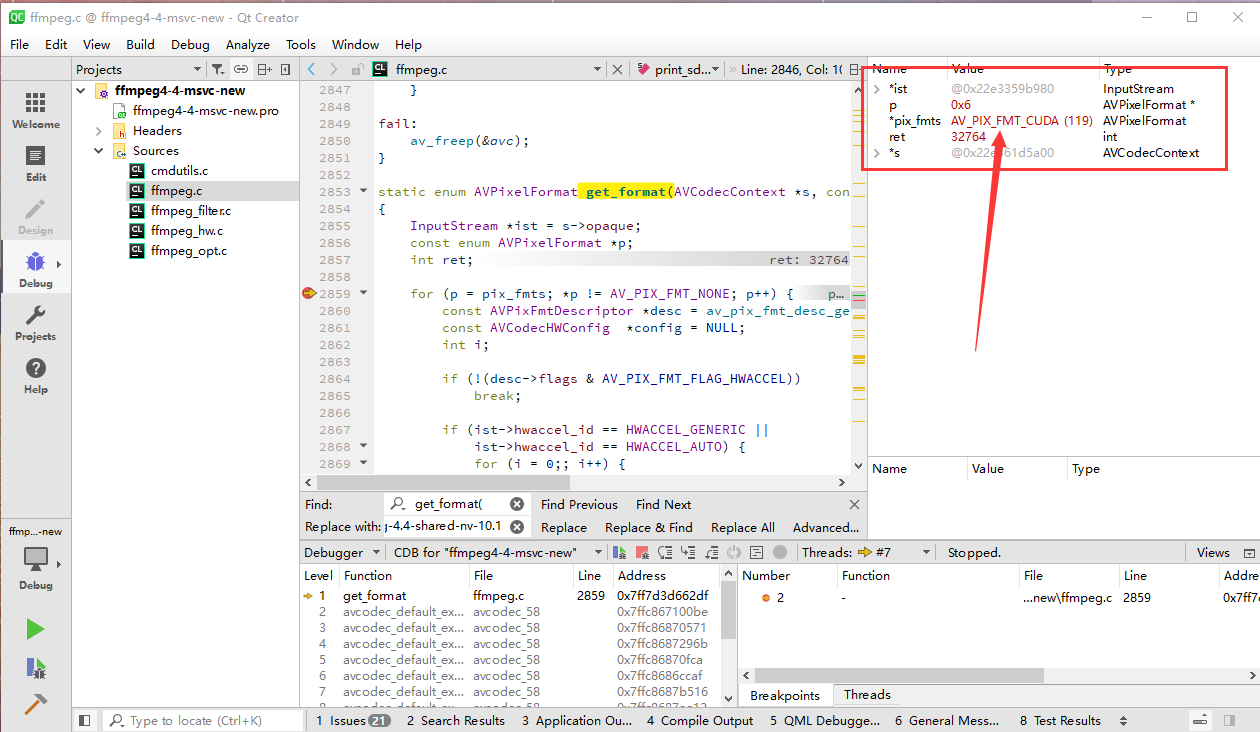Click the Restart debugging session icon
The width and height of the screenshot is (1260, 732).
click(x=734, y=552)
